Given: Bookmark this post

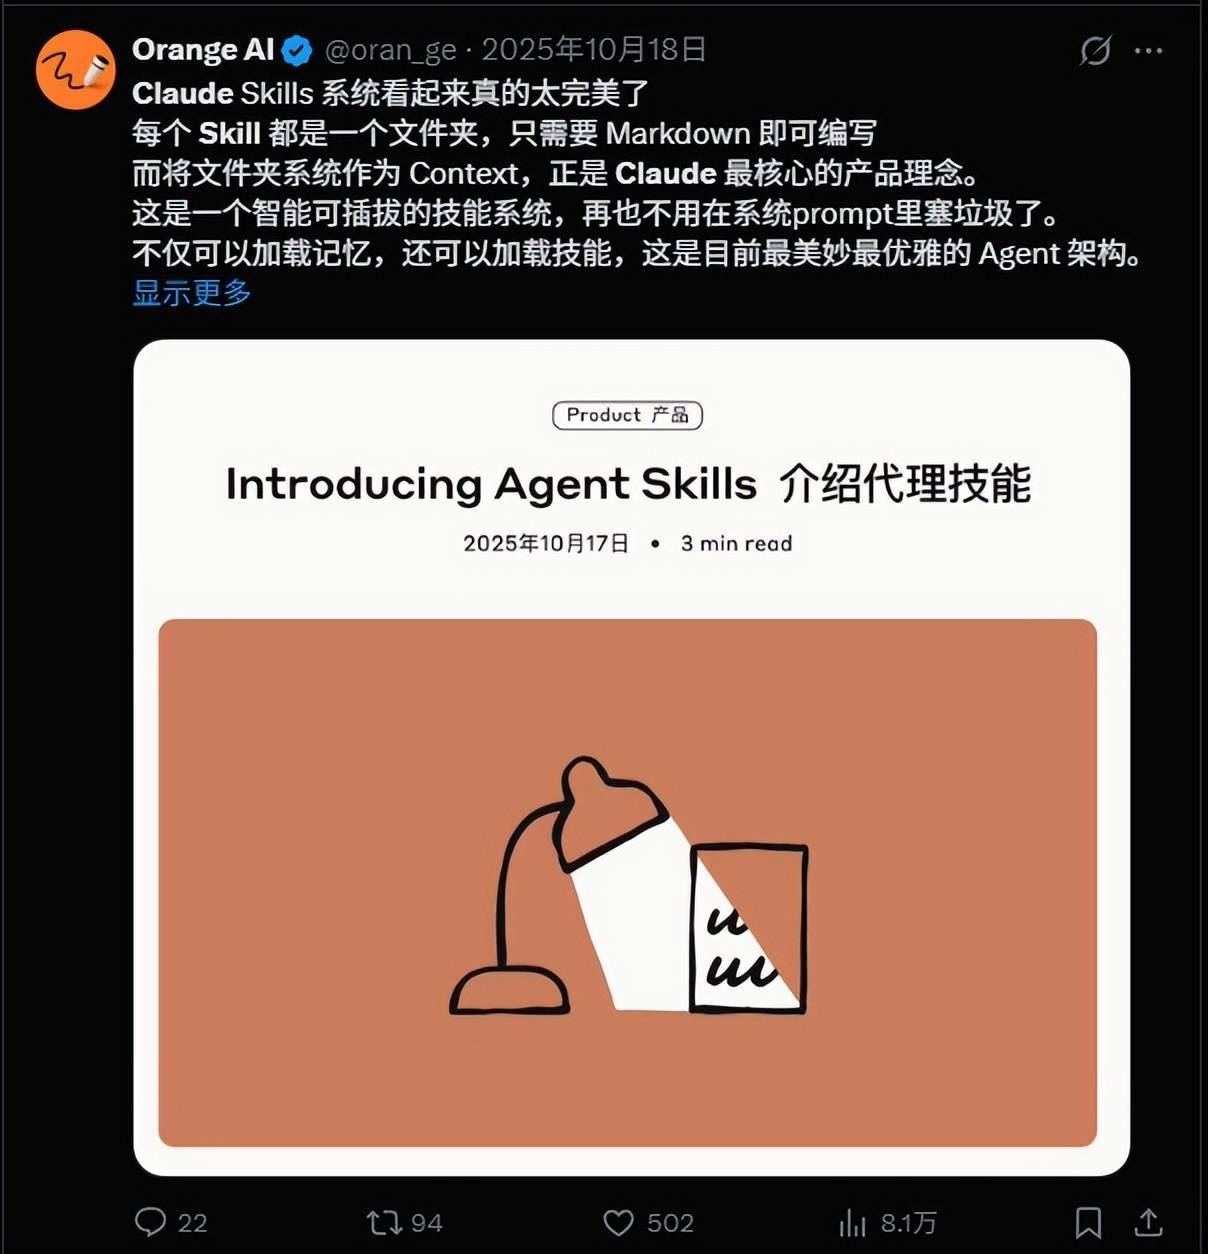Looking at the screenshot, I should pos(1088,1222).
